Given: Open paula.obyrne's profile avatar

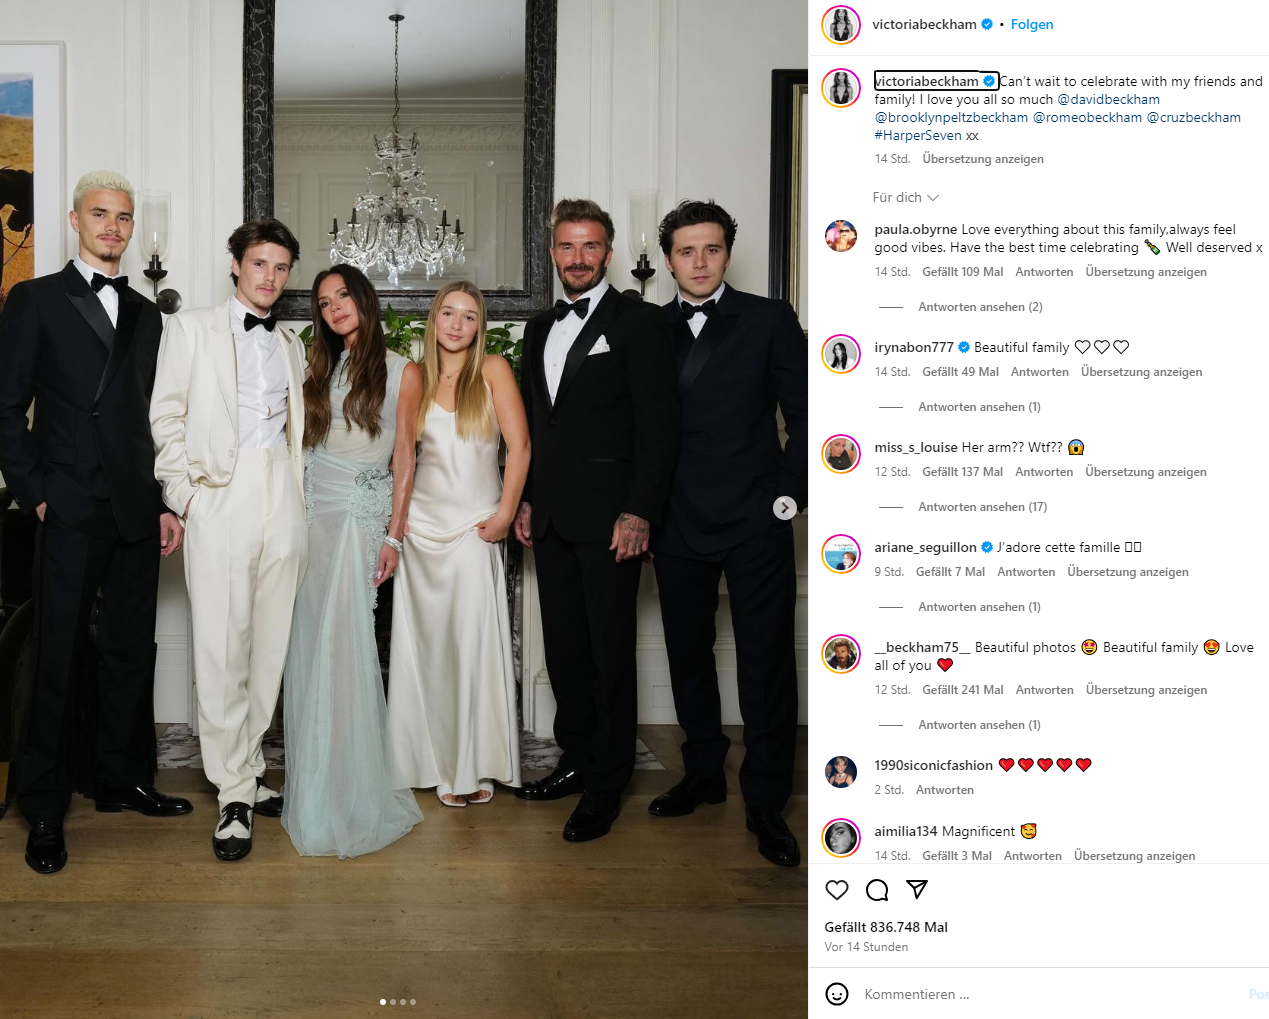Looking at the screenshot, I should click(x=841, y=237).
